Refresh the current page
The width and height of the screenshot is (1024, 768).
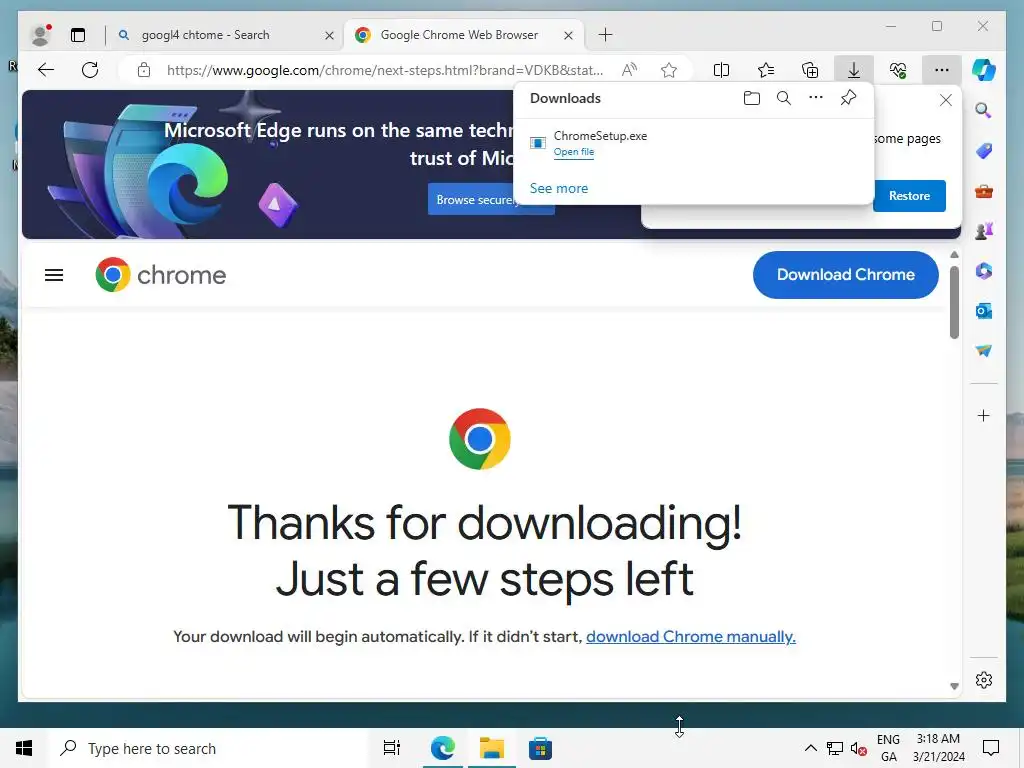(90, 70)
